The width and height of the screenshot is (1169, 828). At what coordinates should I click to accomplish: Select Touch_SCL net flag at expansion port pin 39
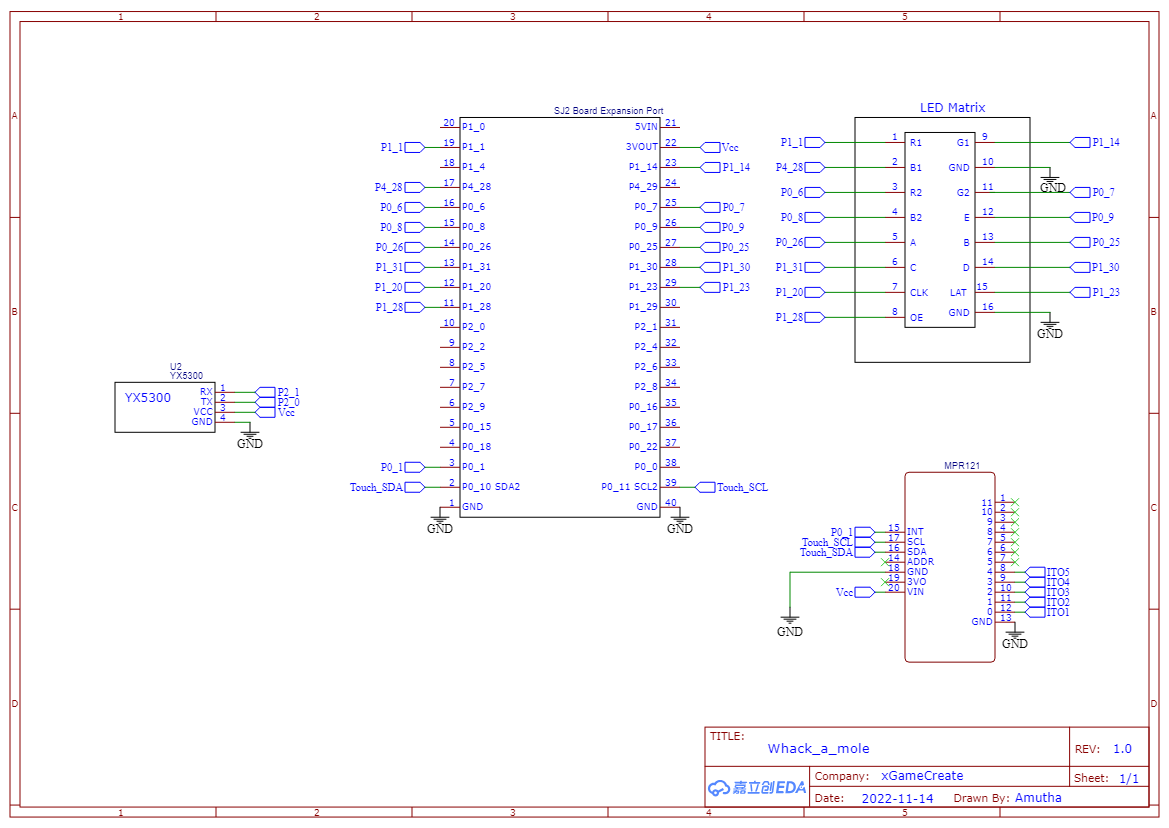point(731,487)
